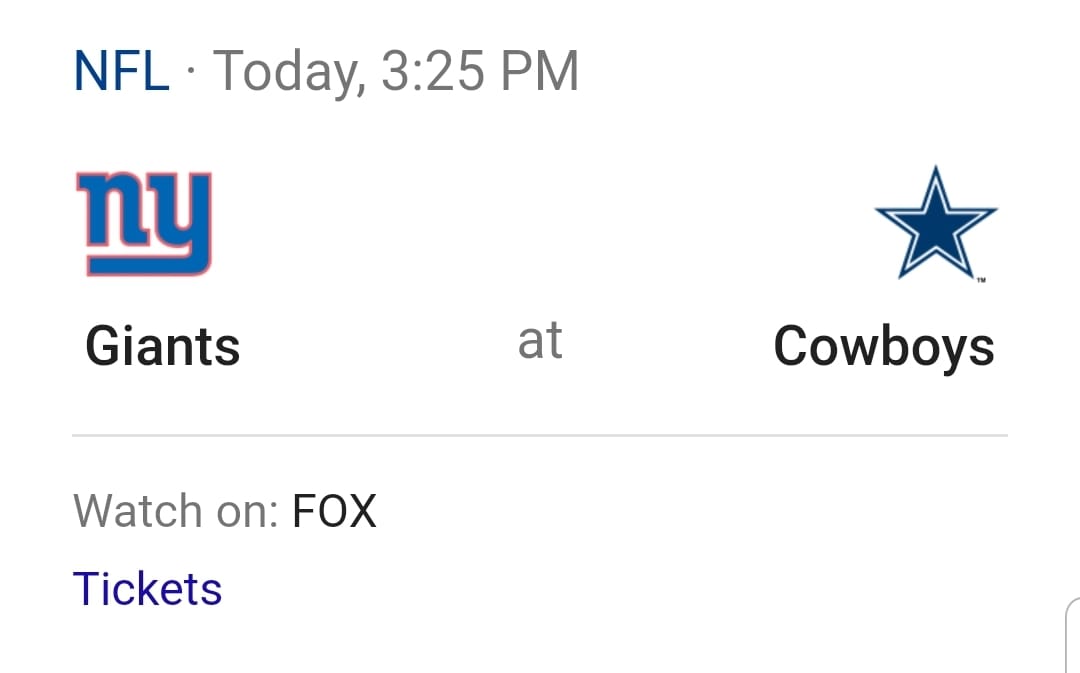The width and height of the screenshot is (1080, 673).
Task: Tap the "3:25 PM" kickoff time
Action: 480,72
